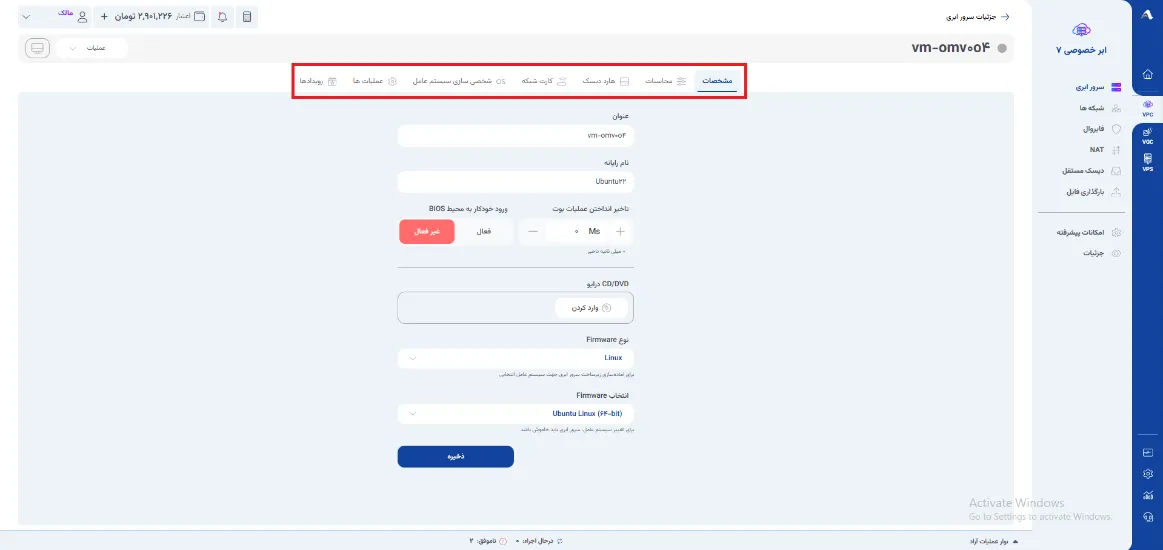Open the settings gear in lower rail
This screenshot has width=1163, height=550.
click(1147, 474)
